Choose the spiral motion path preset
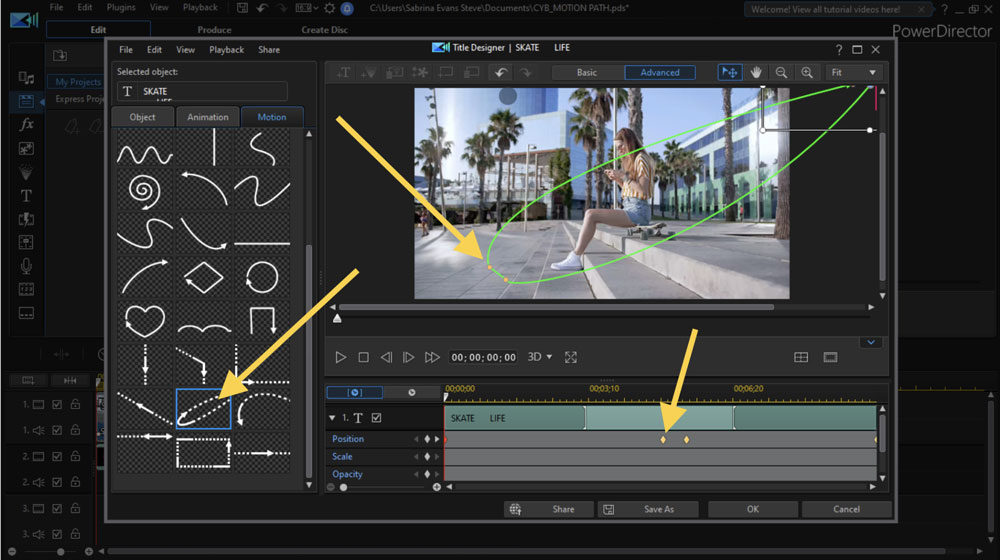The image size is (1000, 560). coord(145,188)
